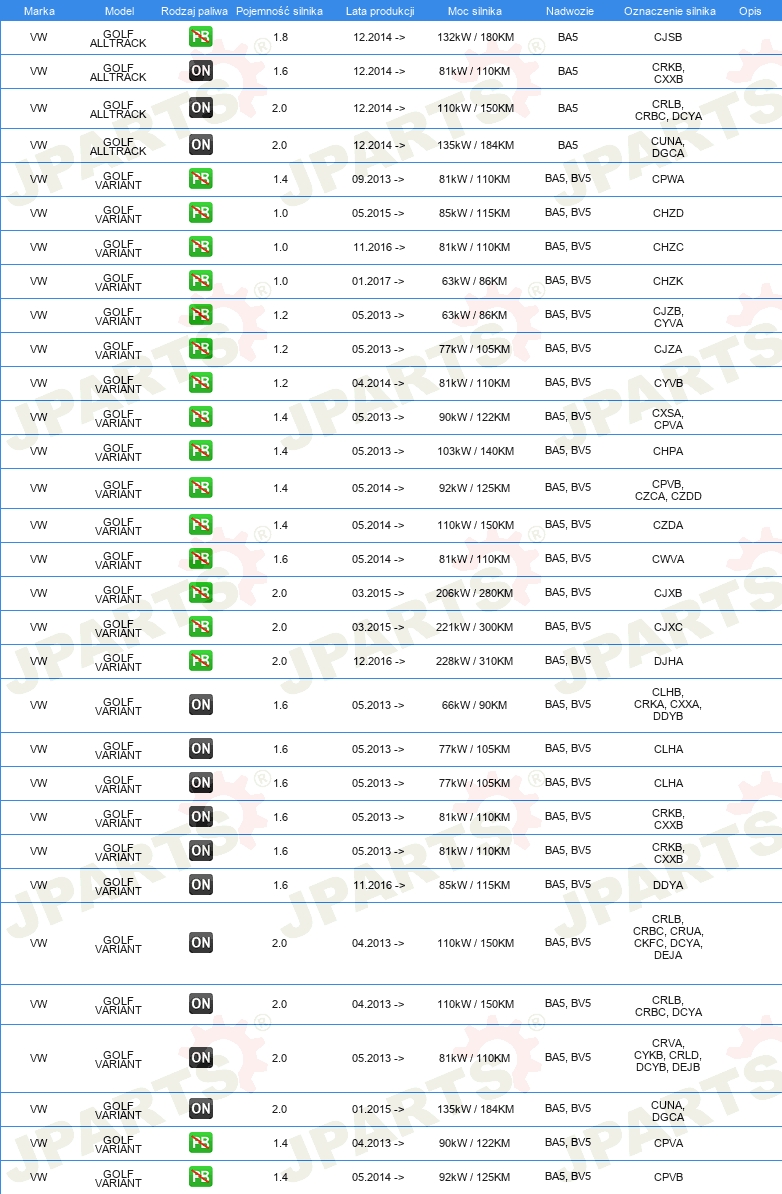Click the petrol icon in the CHPA row
This screenshot has width=782, height=1194.
[x=201, y=451]
